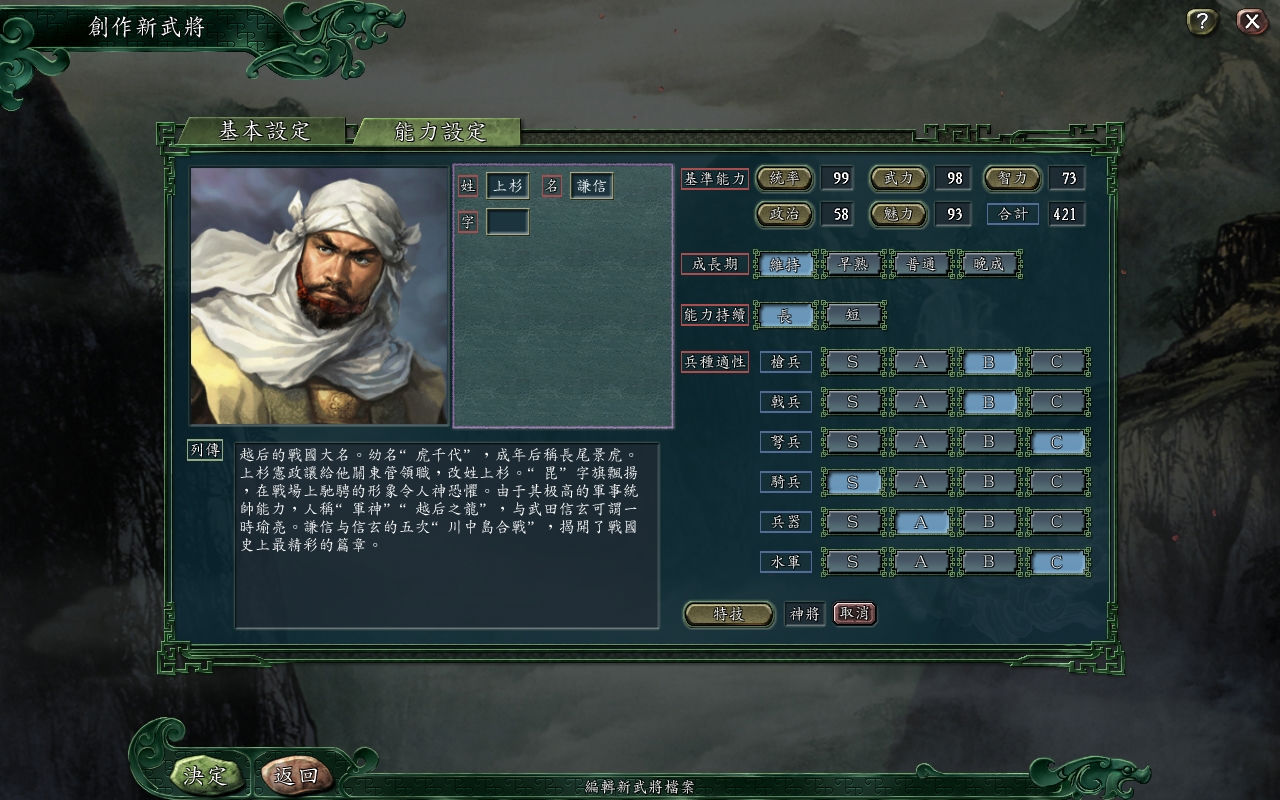Click the 武力 ability button
This screenshot has height=800, width=1280.
click(x=898, y=178)
